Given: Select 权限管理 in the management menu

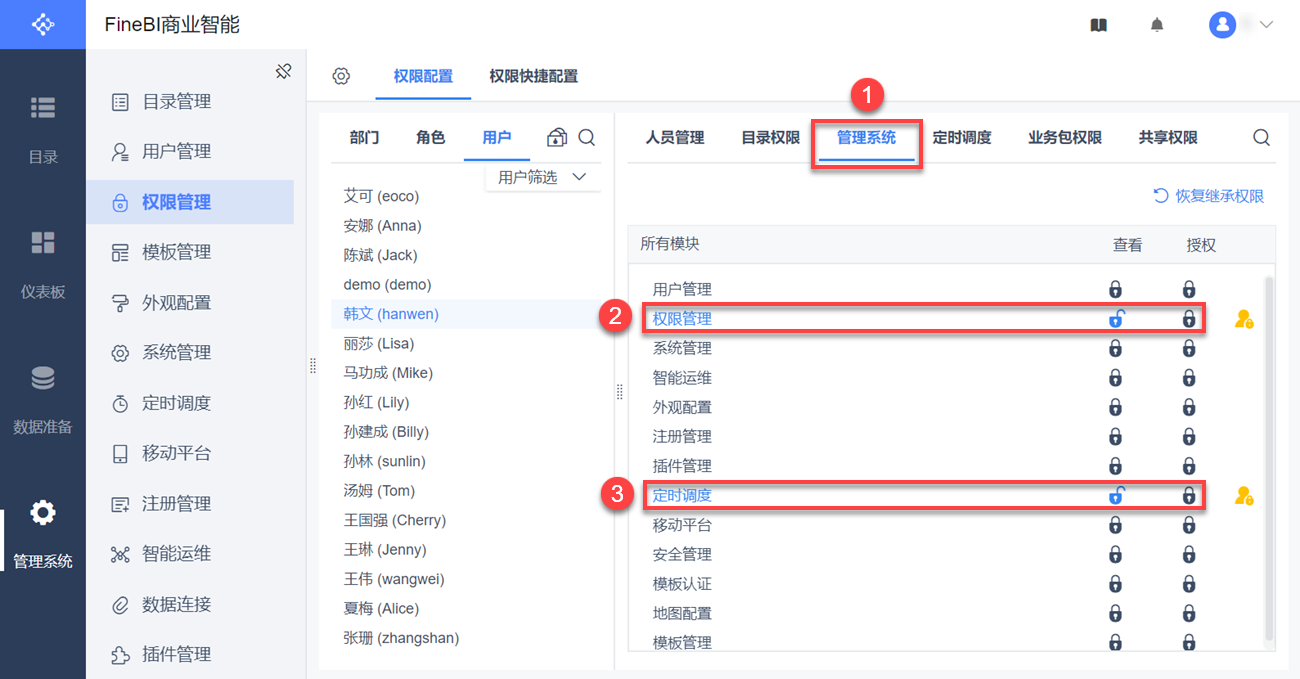Looking at the screenshot, I should tap(190, 202).
